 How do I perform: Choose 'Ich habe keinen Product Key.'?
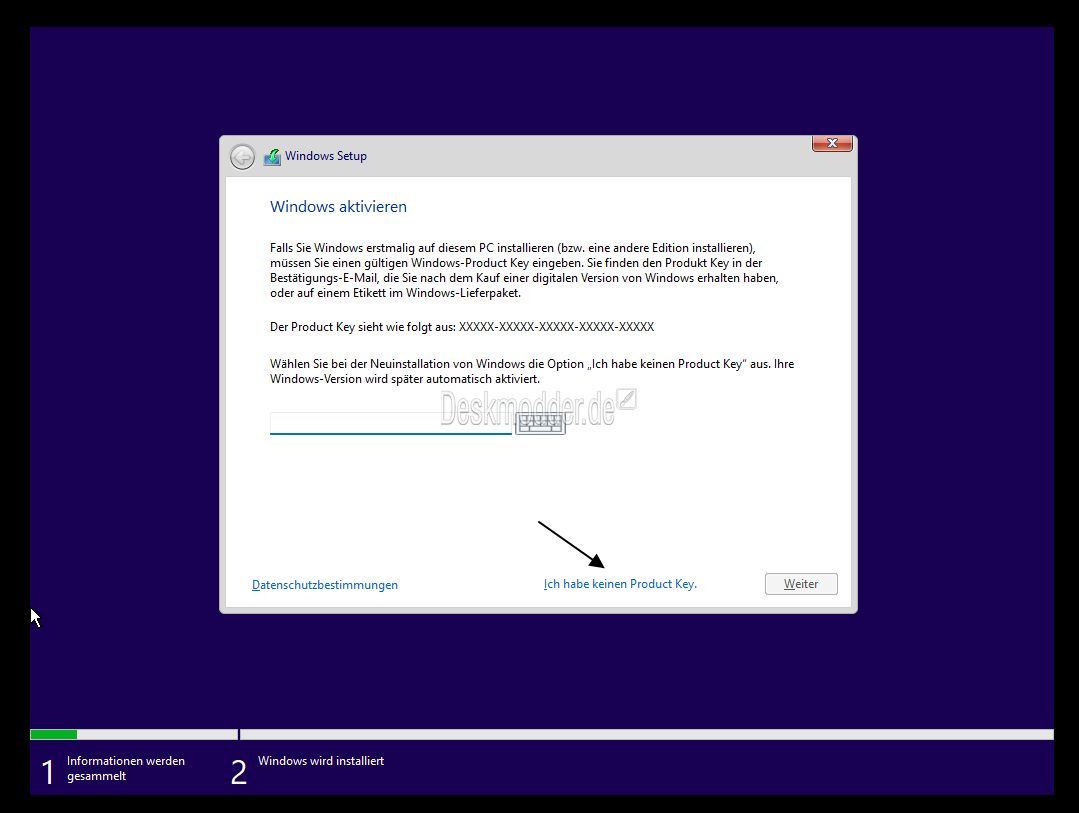coord(620,584)
